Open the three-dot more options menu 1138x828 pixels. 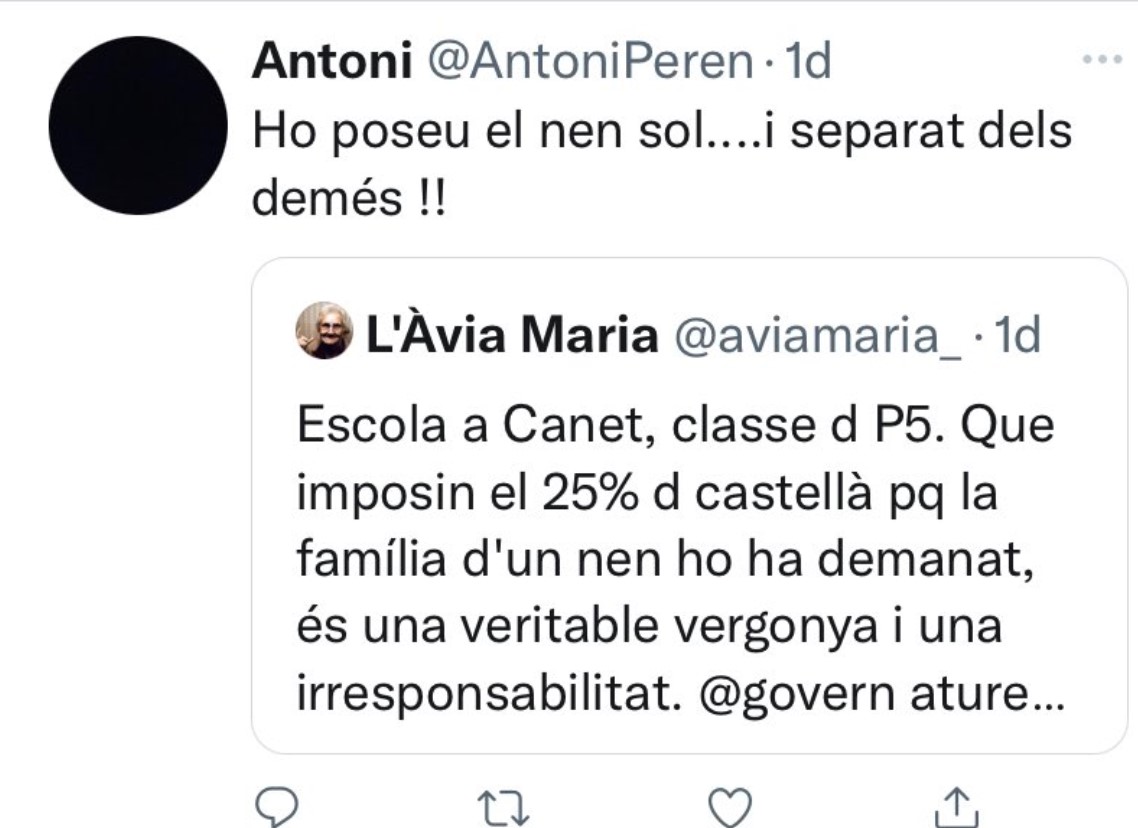pos(1103,60)
